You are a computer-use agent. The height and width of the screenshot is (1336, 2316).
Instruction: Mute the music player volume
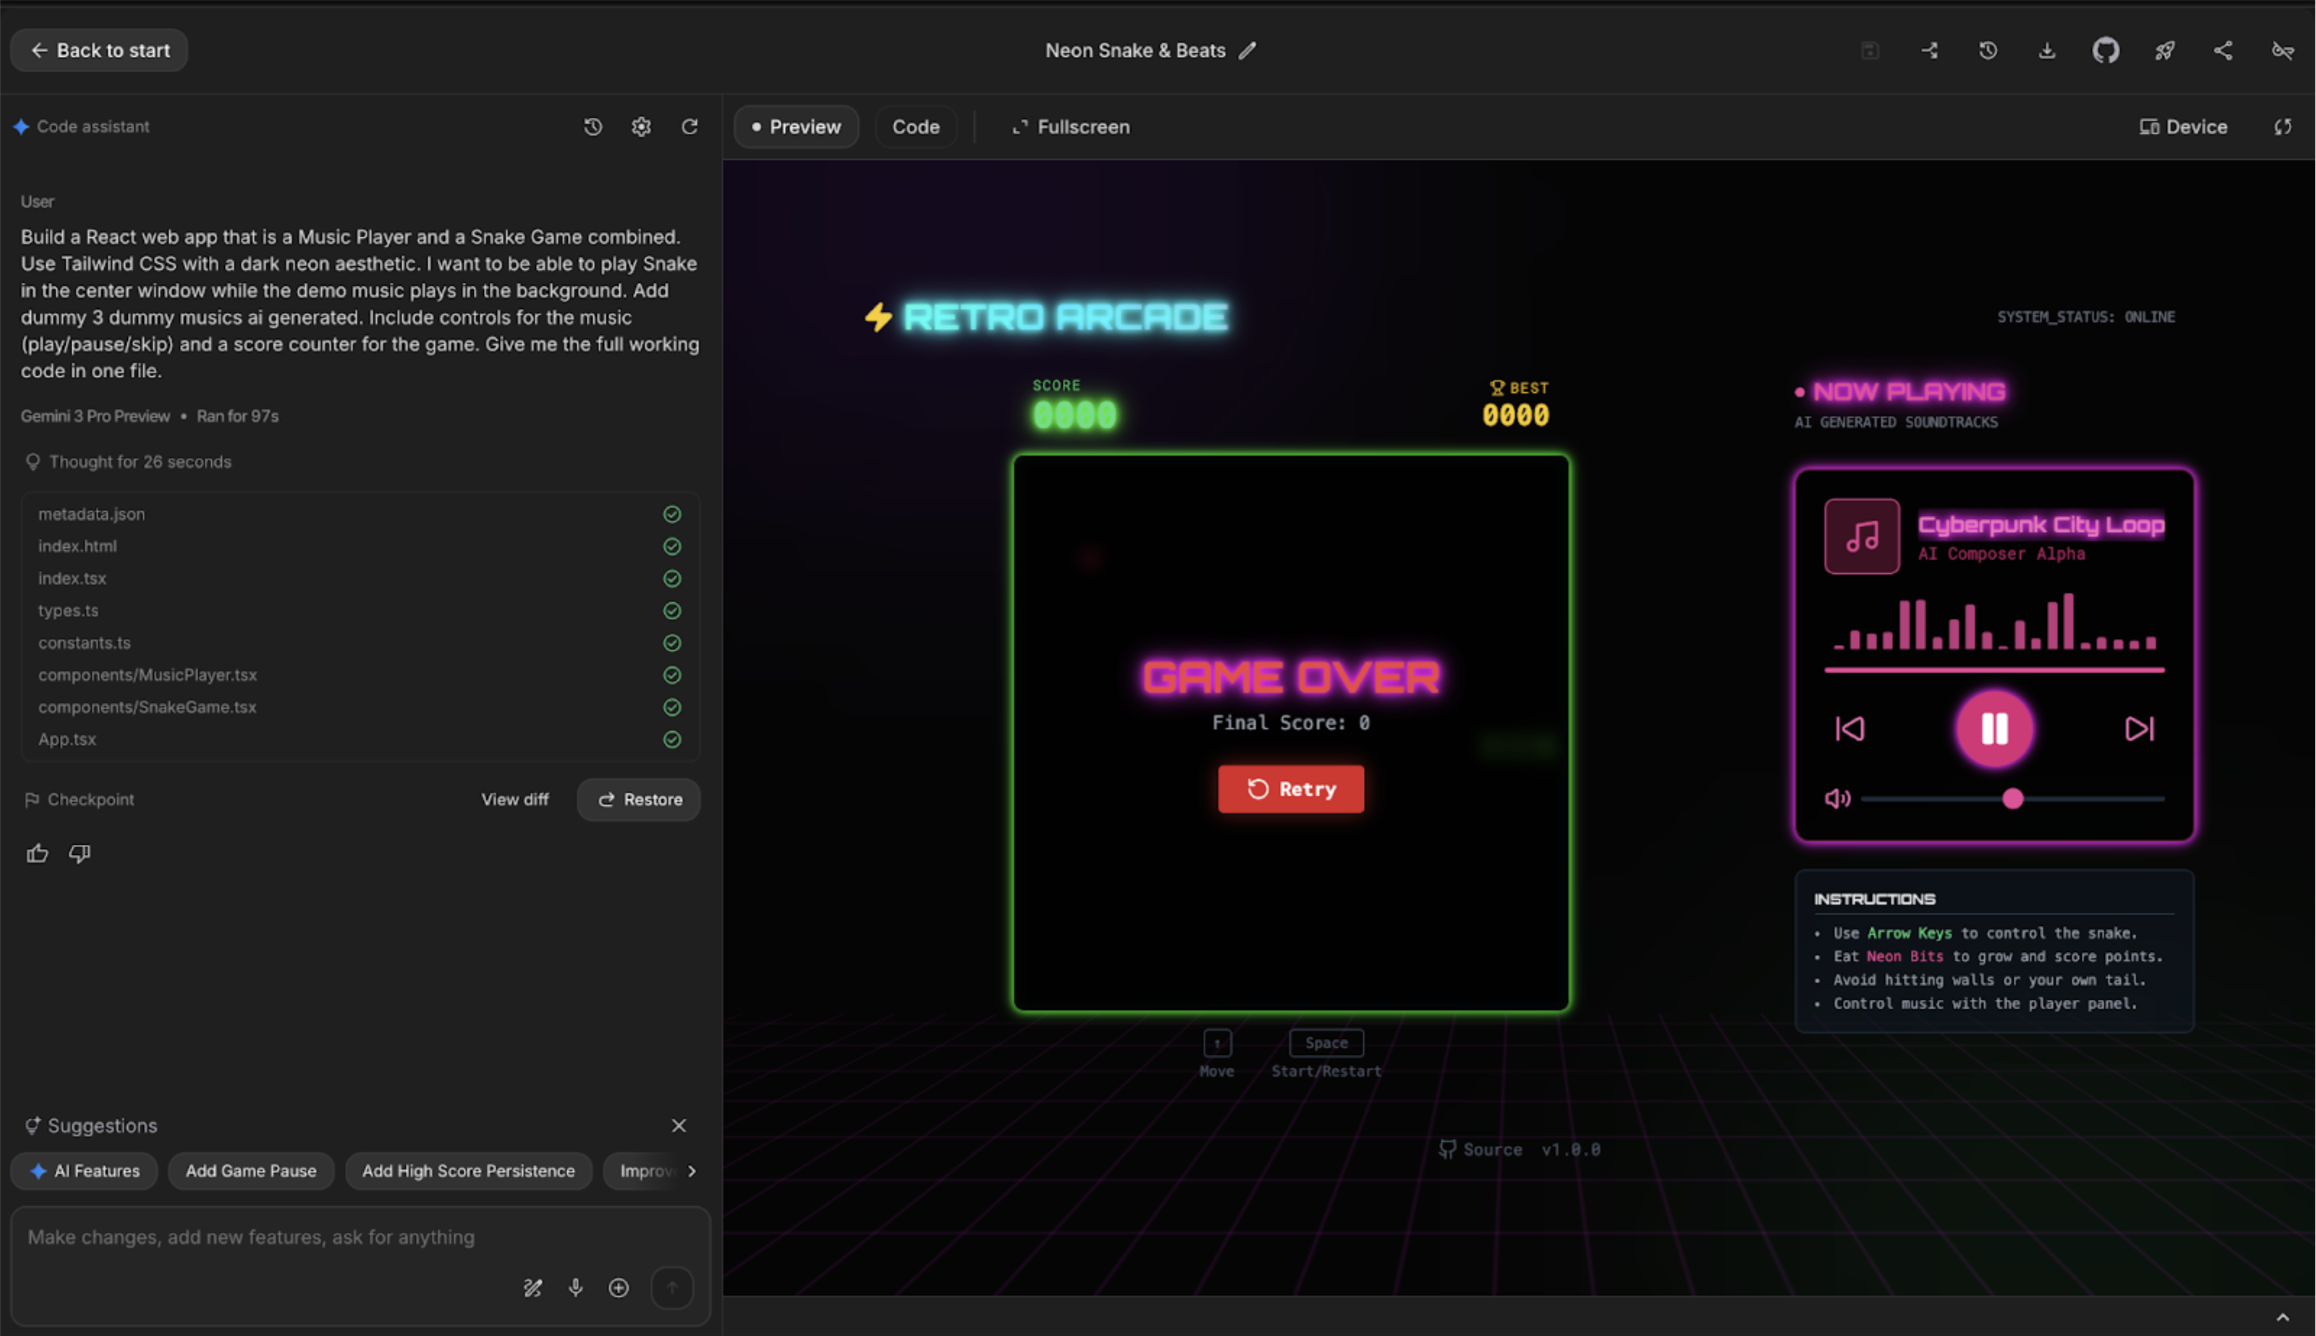1837,798
